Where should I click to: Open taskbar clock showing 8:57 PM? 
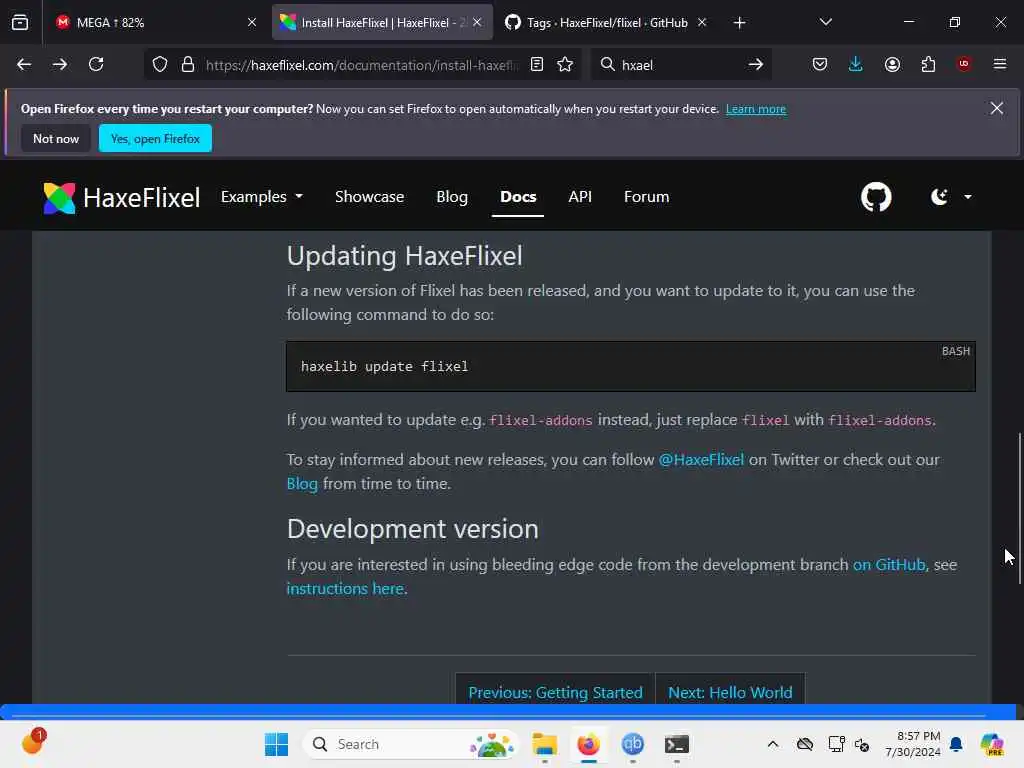912,744
